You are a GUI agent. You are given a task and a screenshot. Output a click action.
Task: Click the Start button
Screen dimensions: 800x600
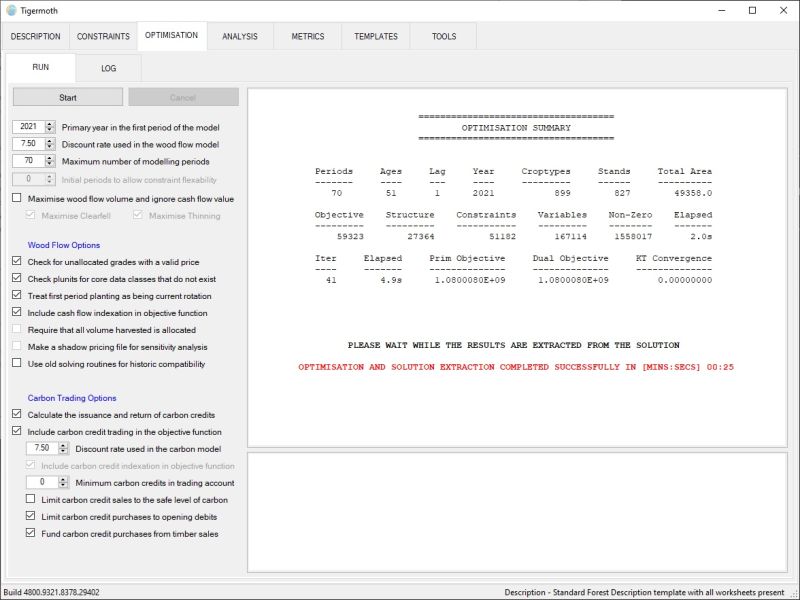click(x=68, y=97)
